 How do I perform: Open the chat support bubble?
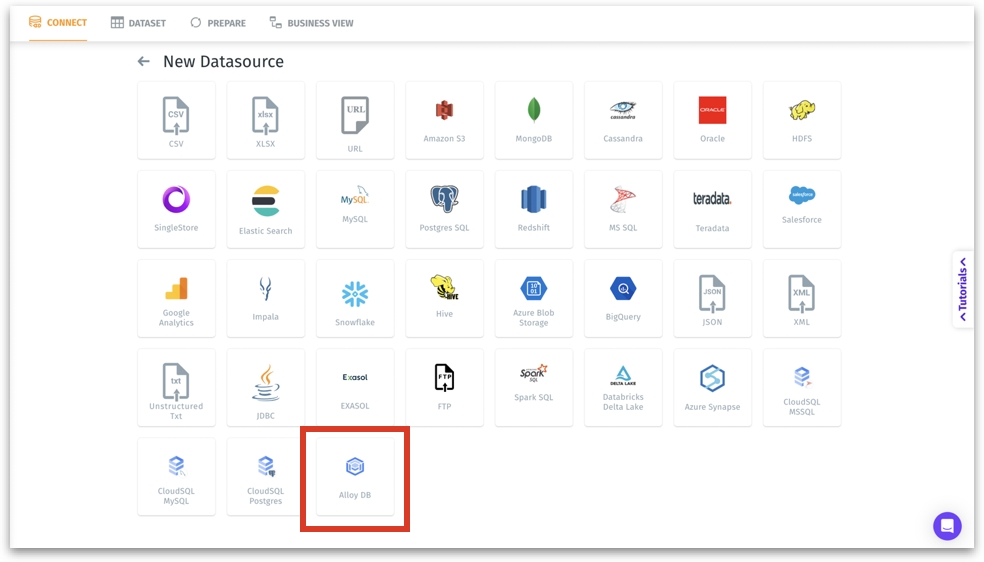(947, 526)
